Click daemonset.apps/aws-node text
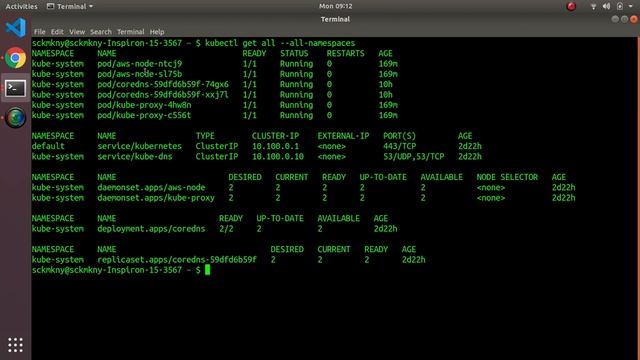Image resolution: width=640 pixels, height=360 pixels. click(x=151, y=187)
